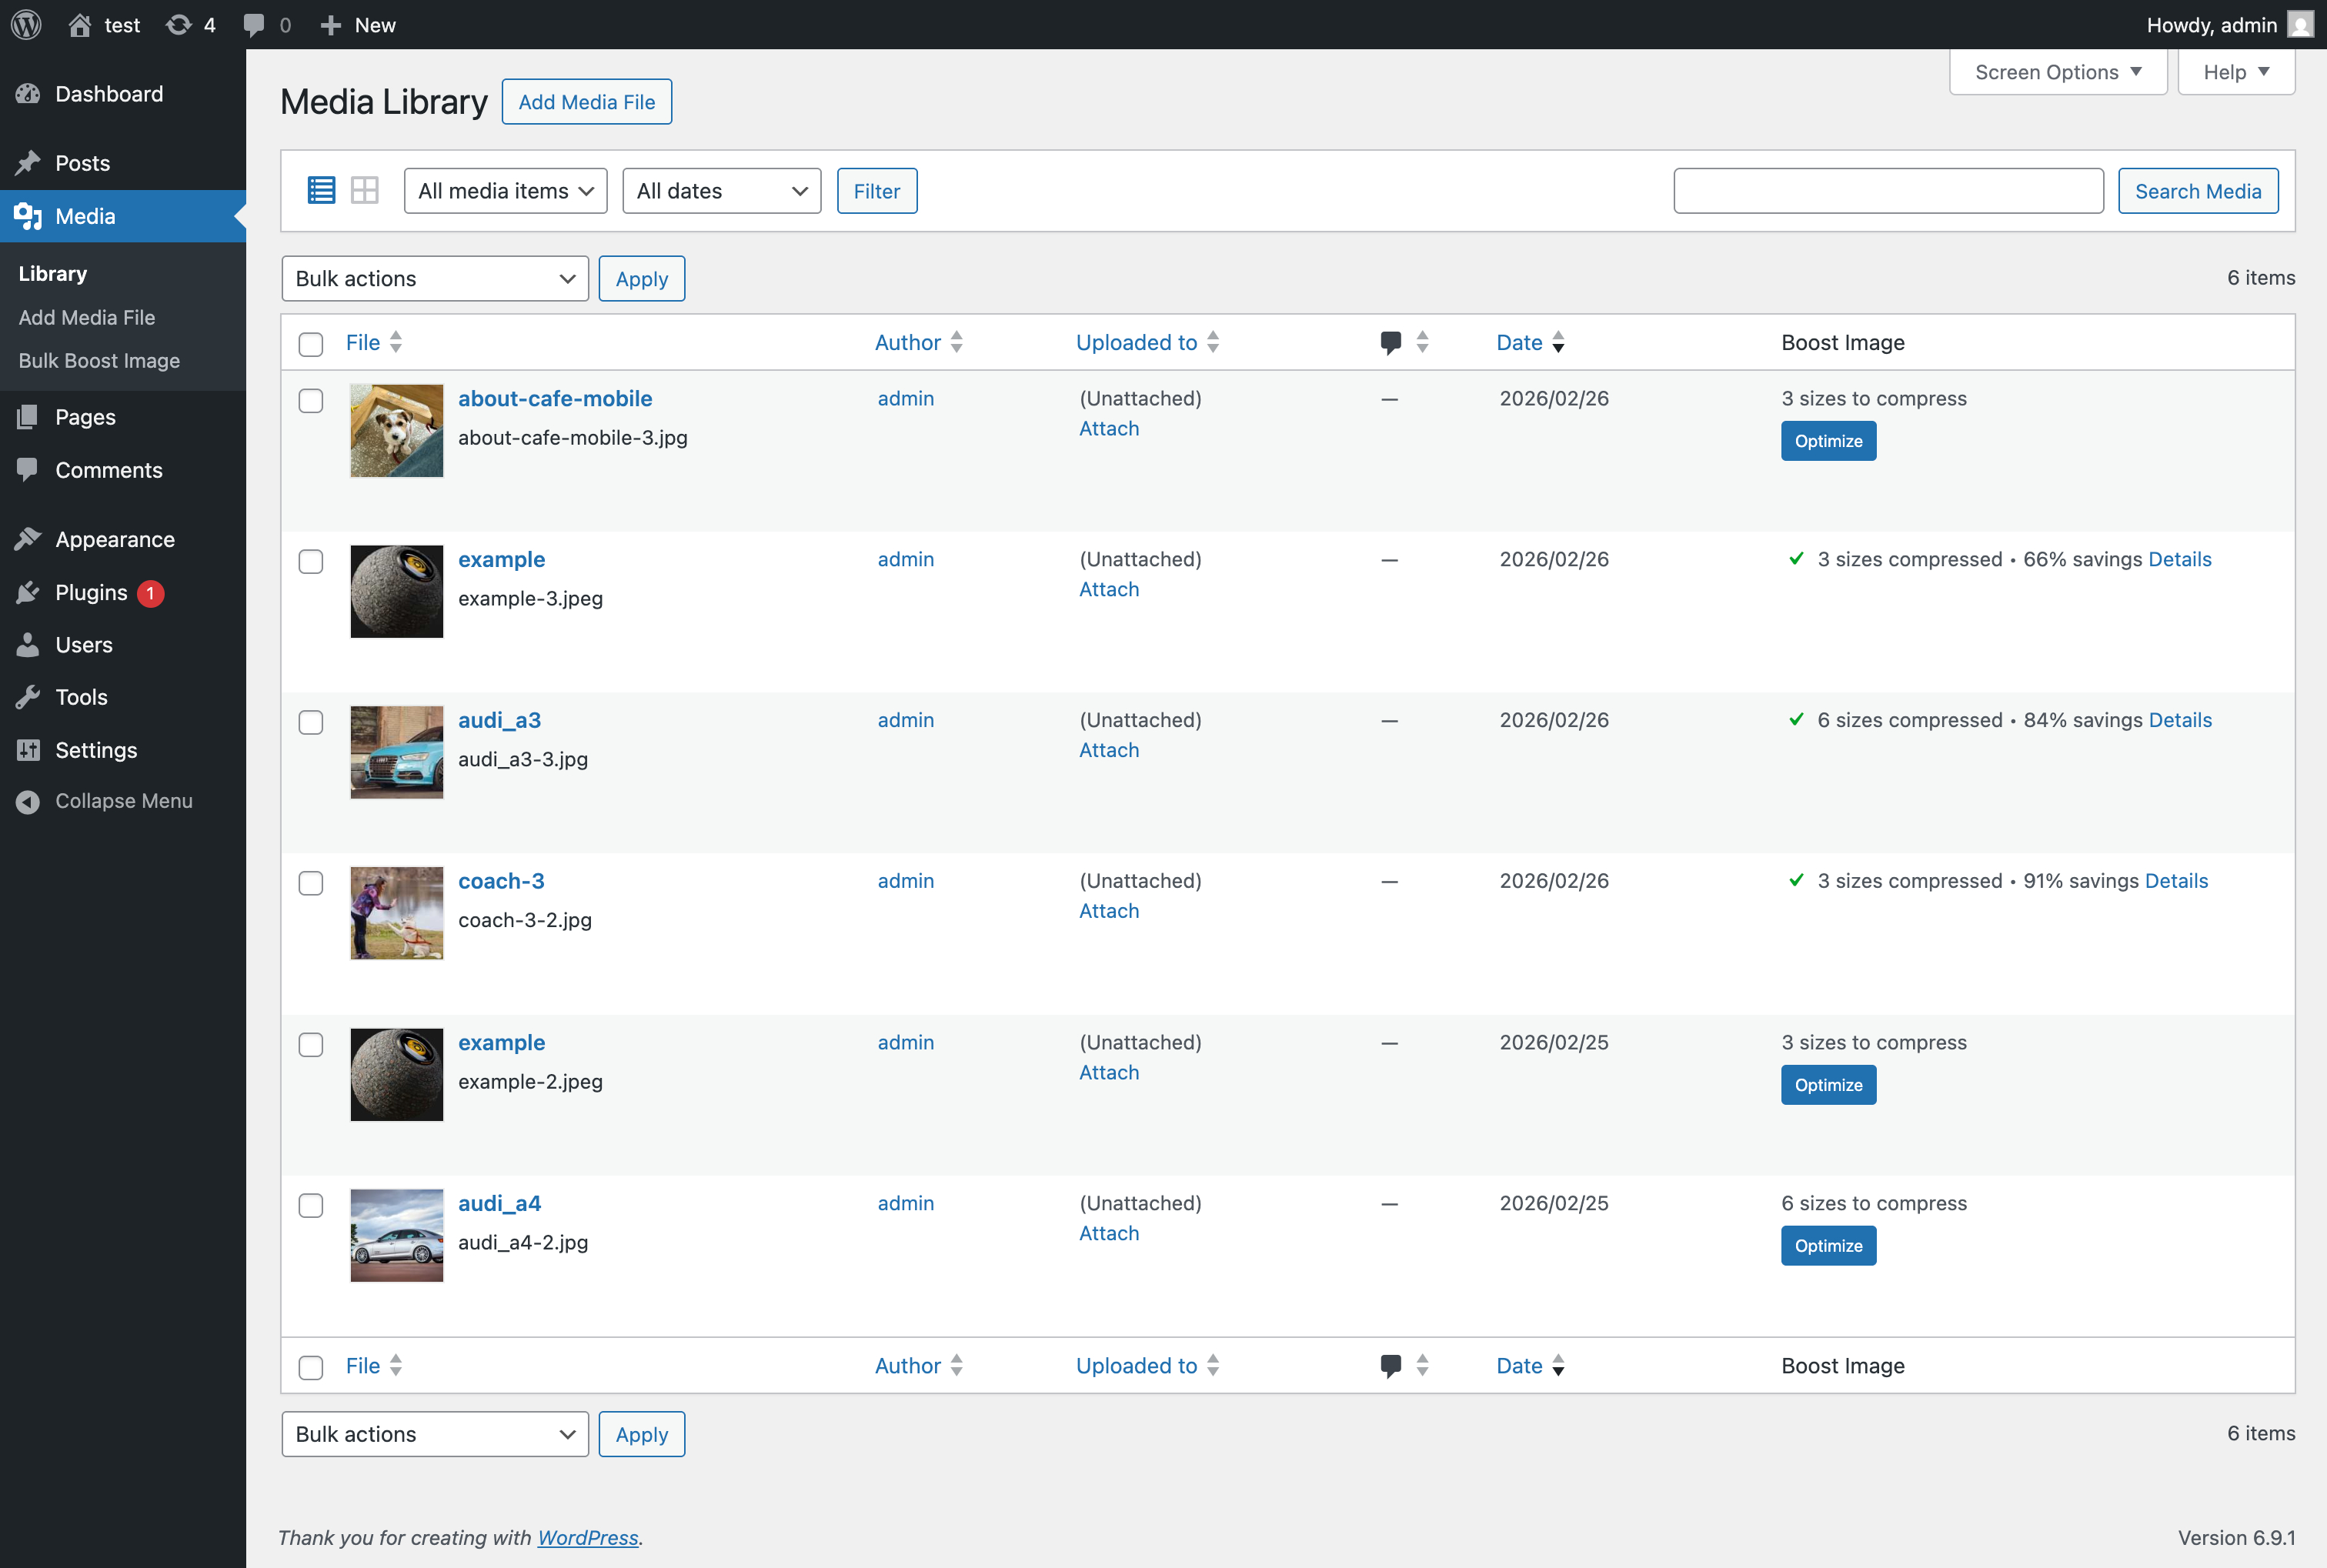Check the select-all checkbox in table header
Screen dimensions: 2327x1568
(x=310, y=344)
